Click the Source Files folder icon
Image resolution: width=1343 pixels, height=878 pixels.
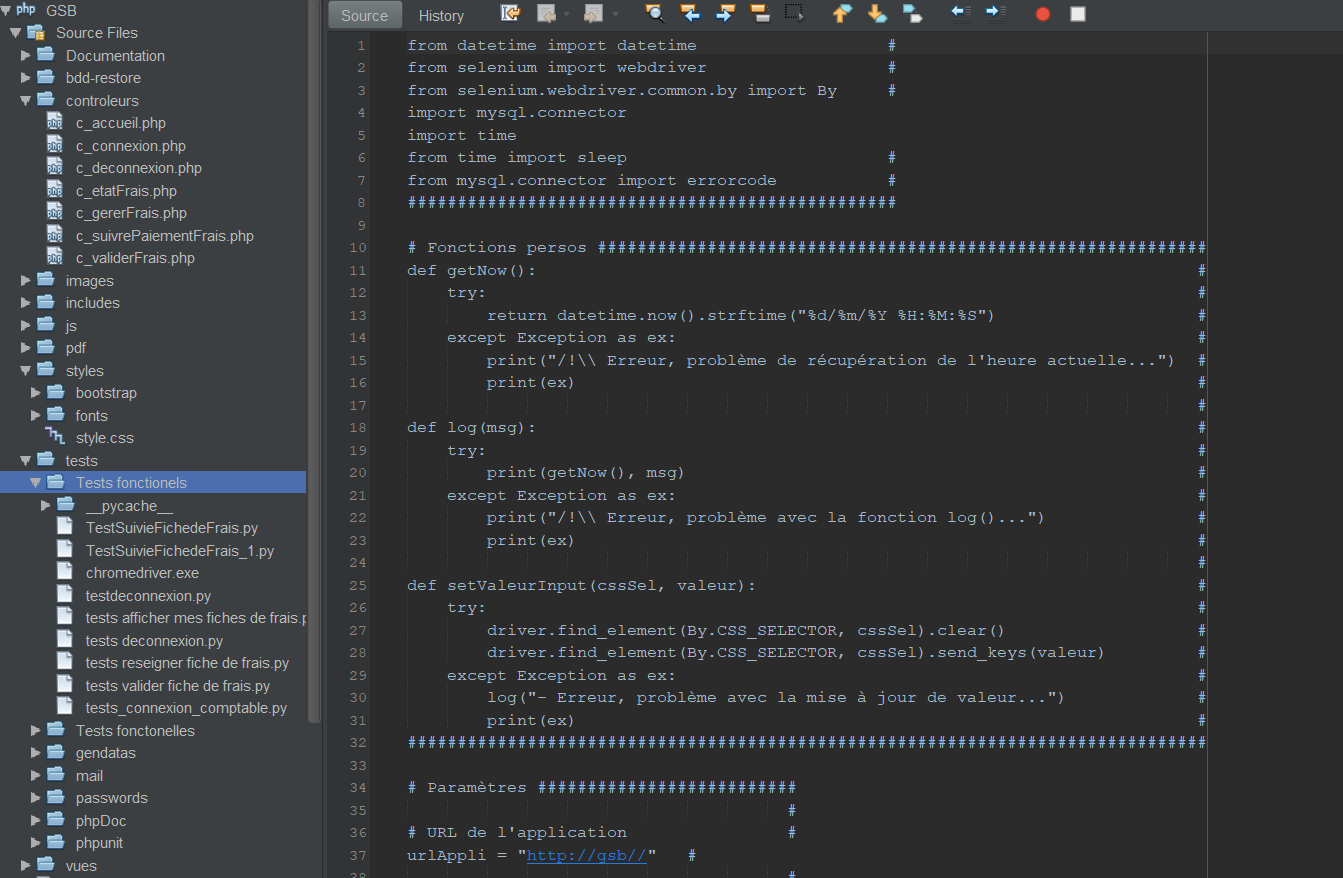click(36, 32)
